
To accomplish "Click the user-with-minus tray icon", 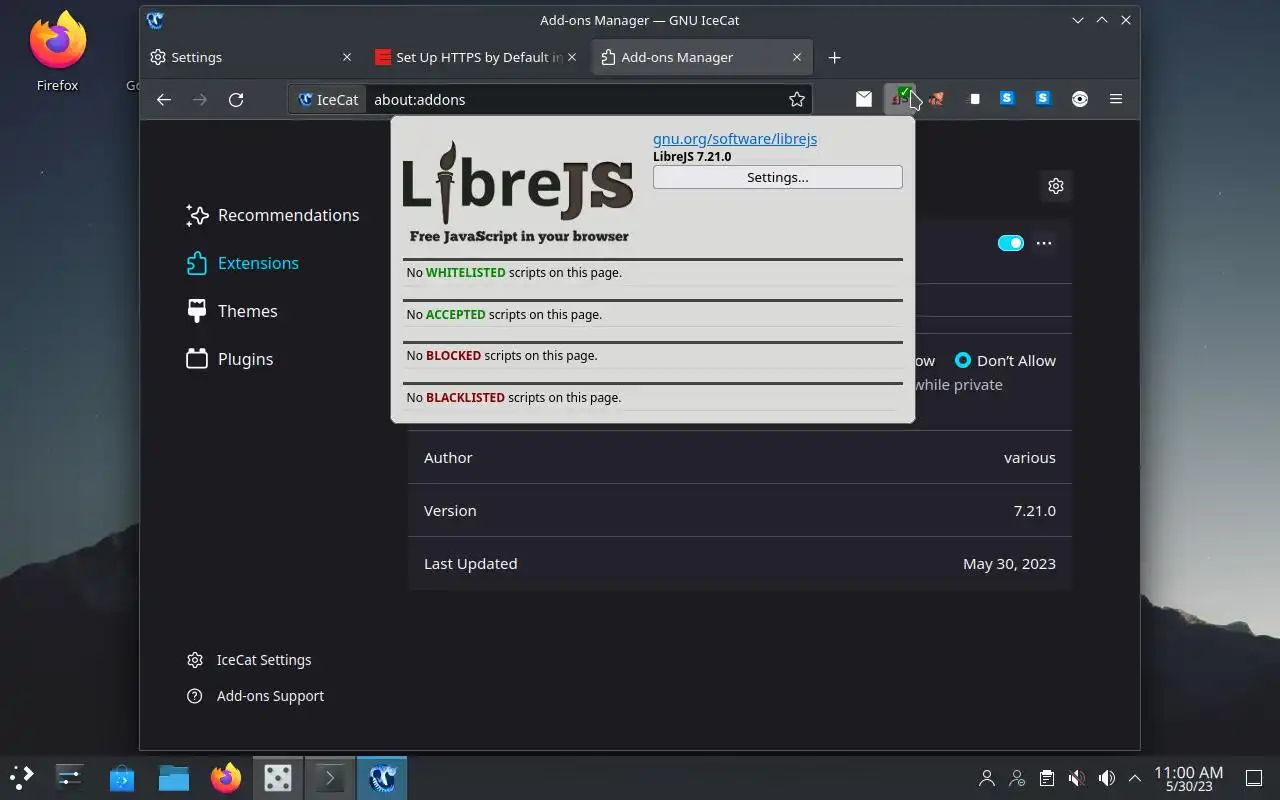I will (x=1017, y=778).
